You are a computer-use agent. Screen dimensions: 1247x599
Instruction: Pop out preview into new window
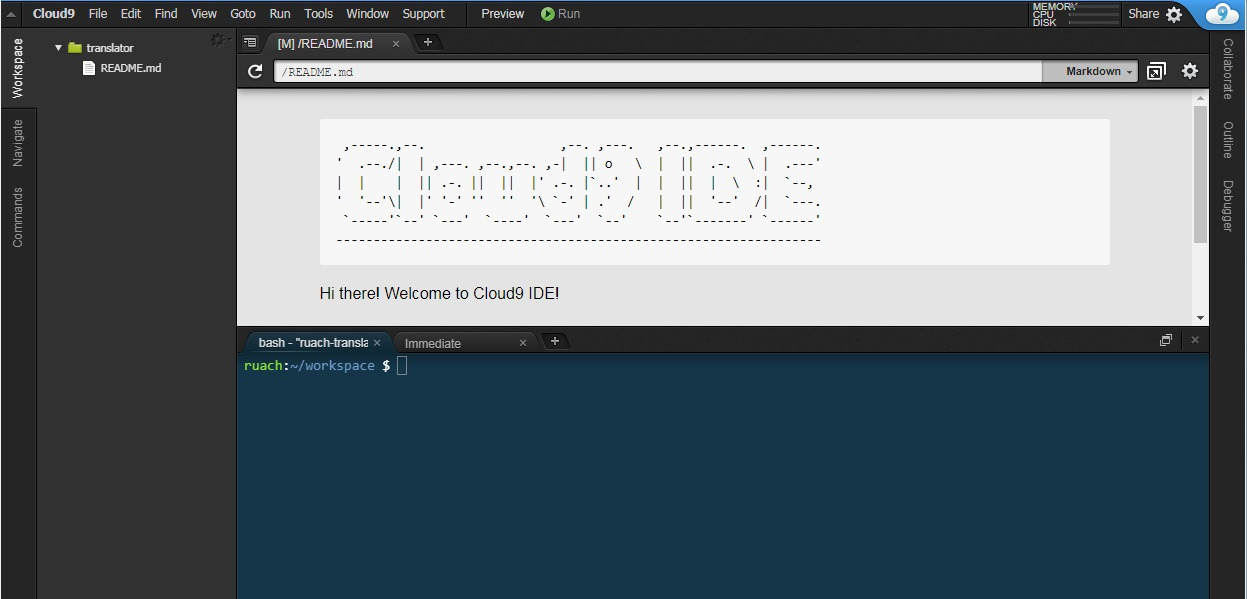point(1156,71)
